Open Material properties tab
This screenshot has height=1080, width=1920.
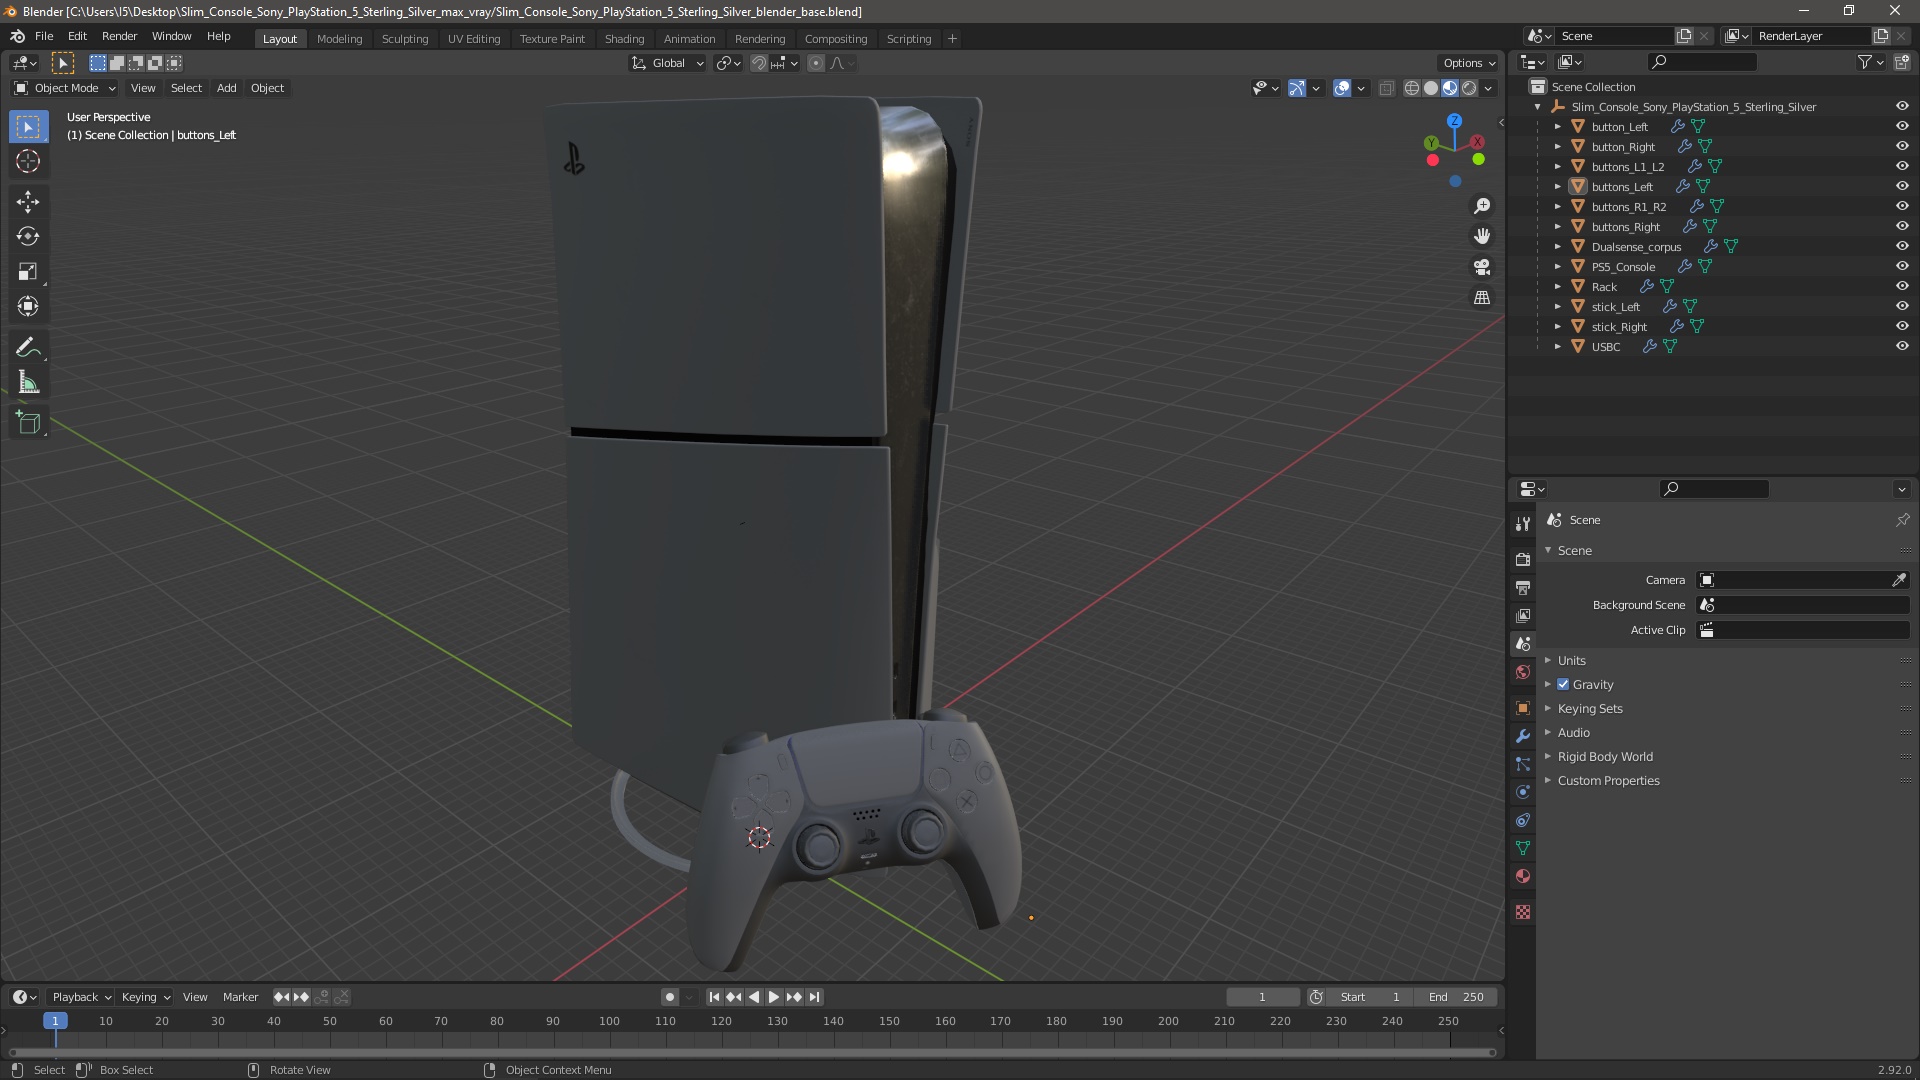[x=1523, y=876]
